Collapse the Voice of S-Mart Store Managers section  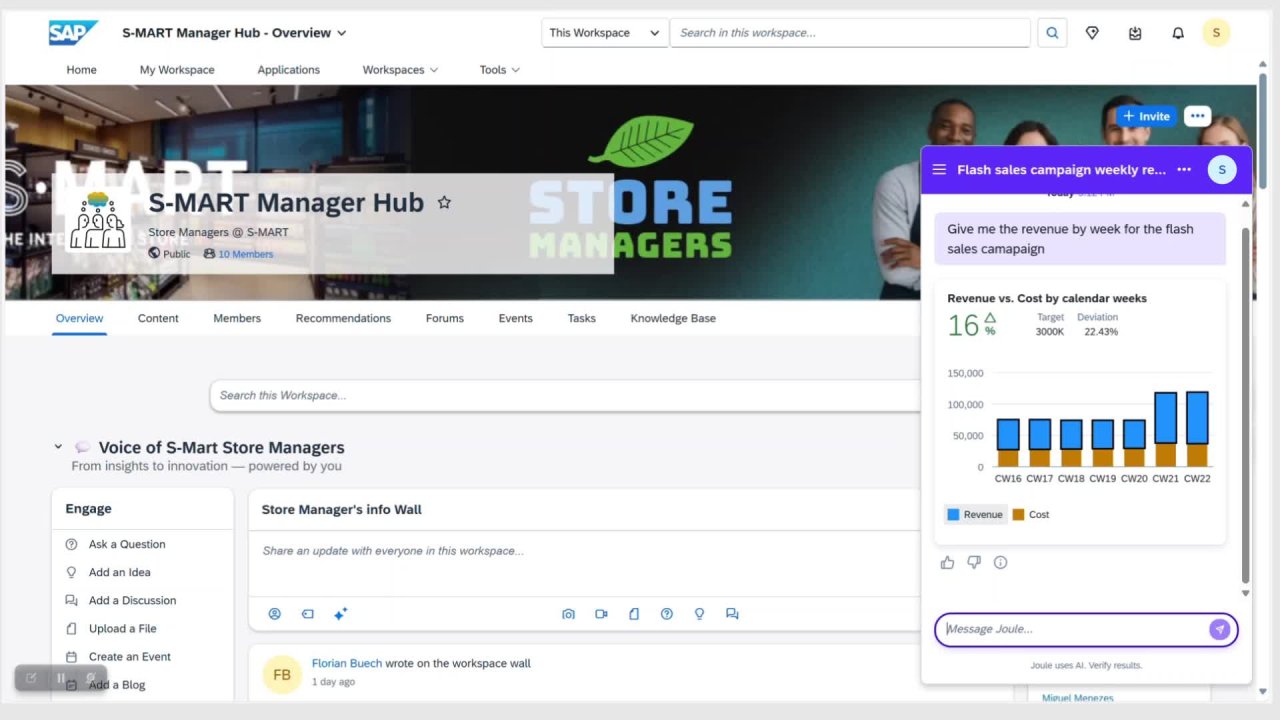[58, 447]
